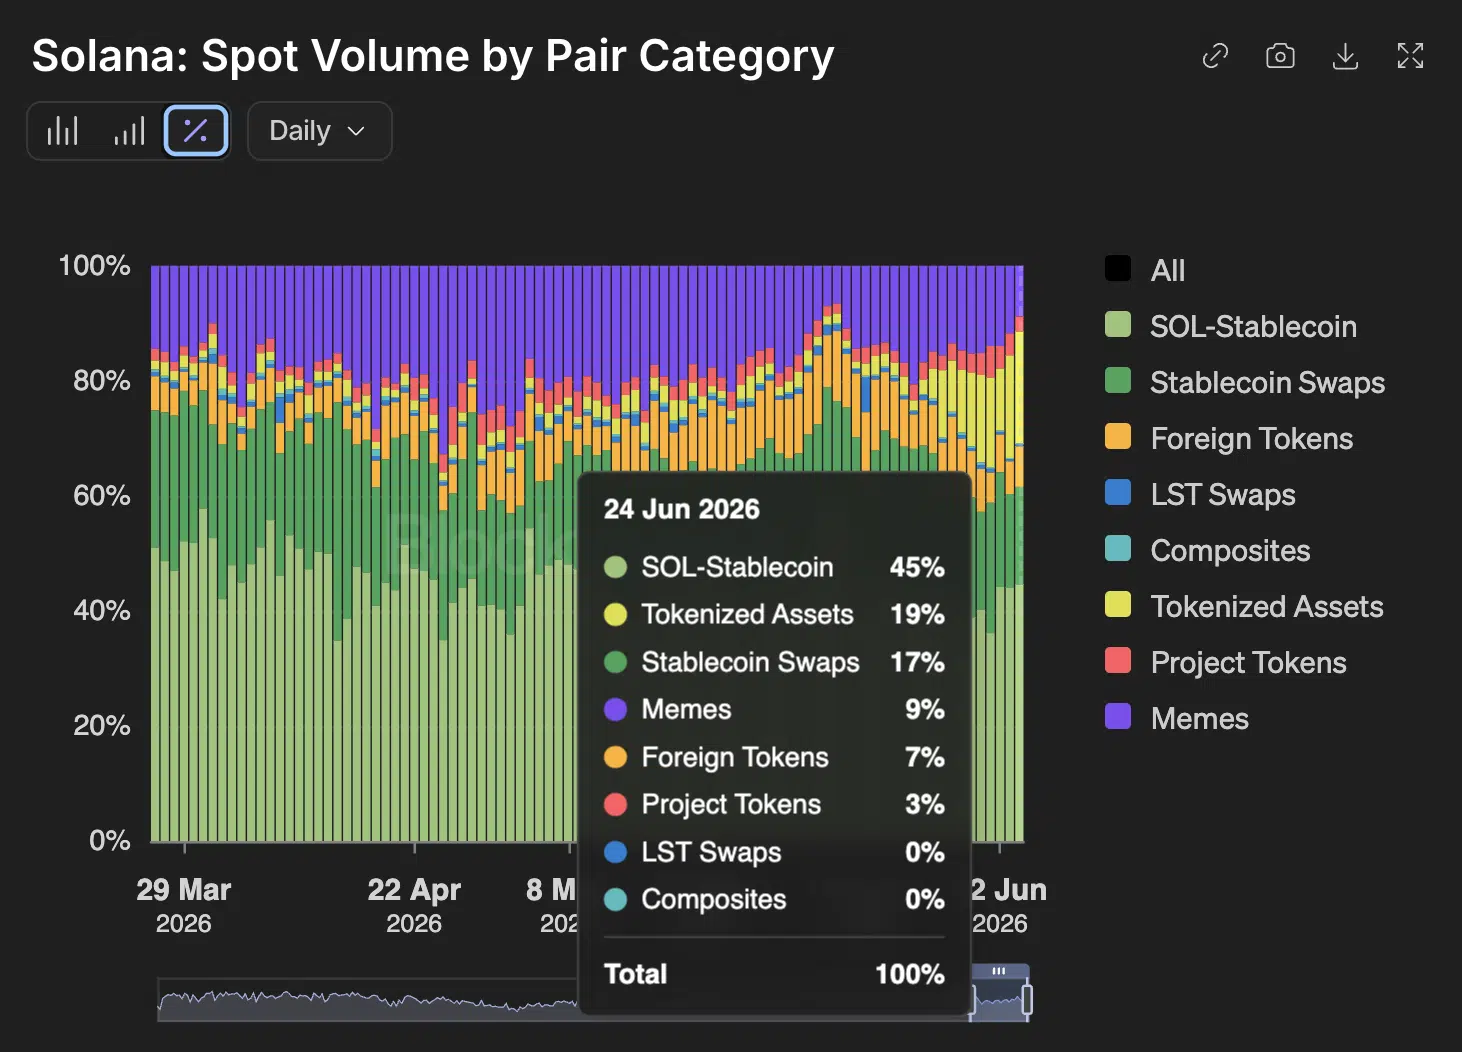This screenshot has width=1462, height=1052.
Task: Click LST Swaps 0% tooltip row
Action: (774, 852)
